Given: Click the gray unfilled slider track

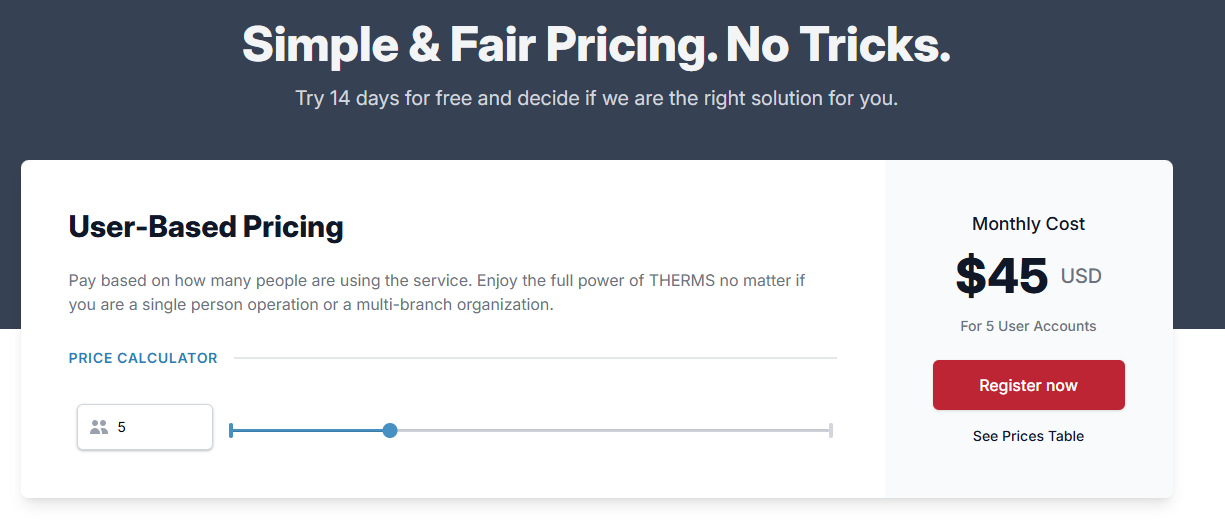Looking at the screenshot, I should click(610, 430).
